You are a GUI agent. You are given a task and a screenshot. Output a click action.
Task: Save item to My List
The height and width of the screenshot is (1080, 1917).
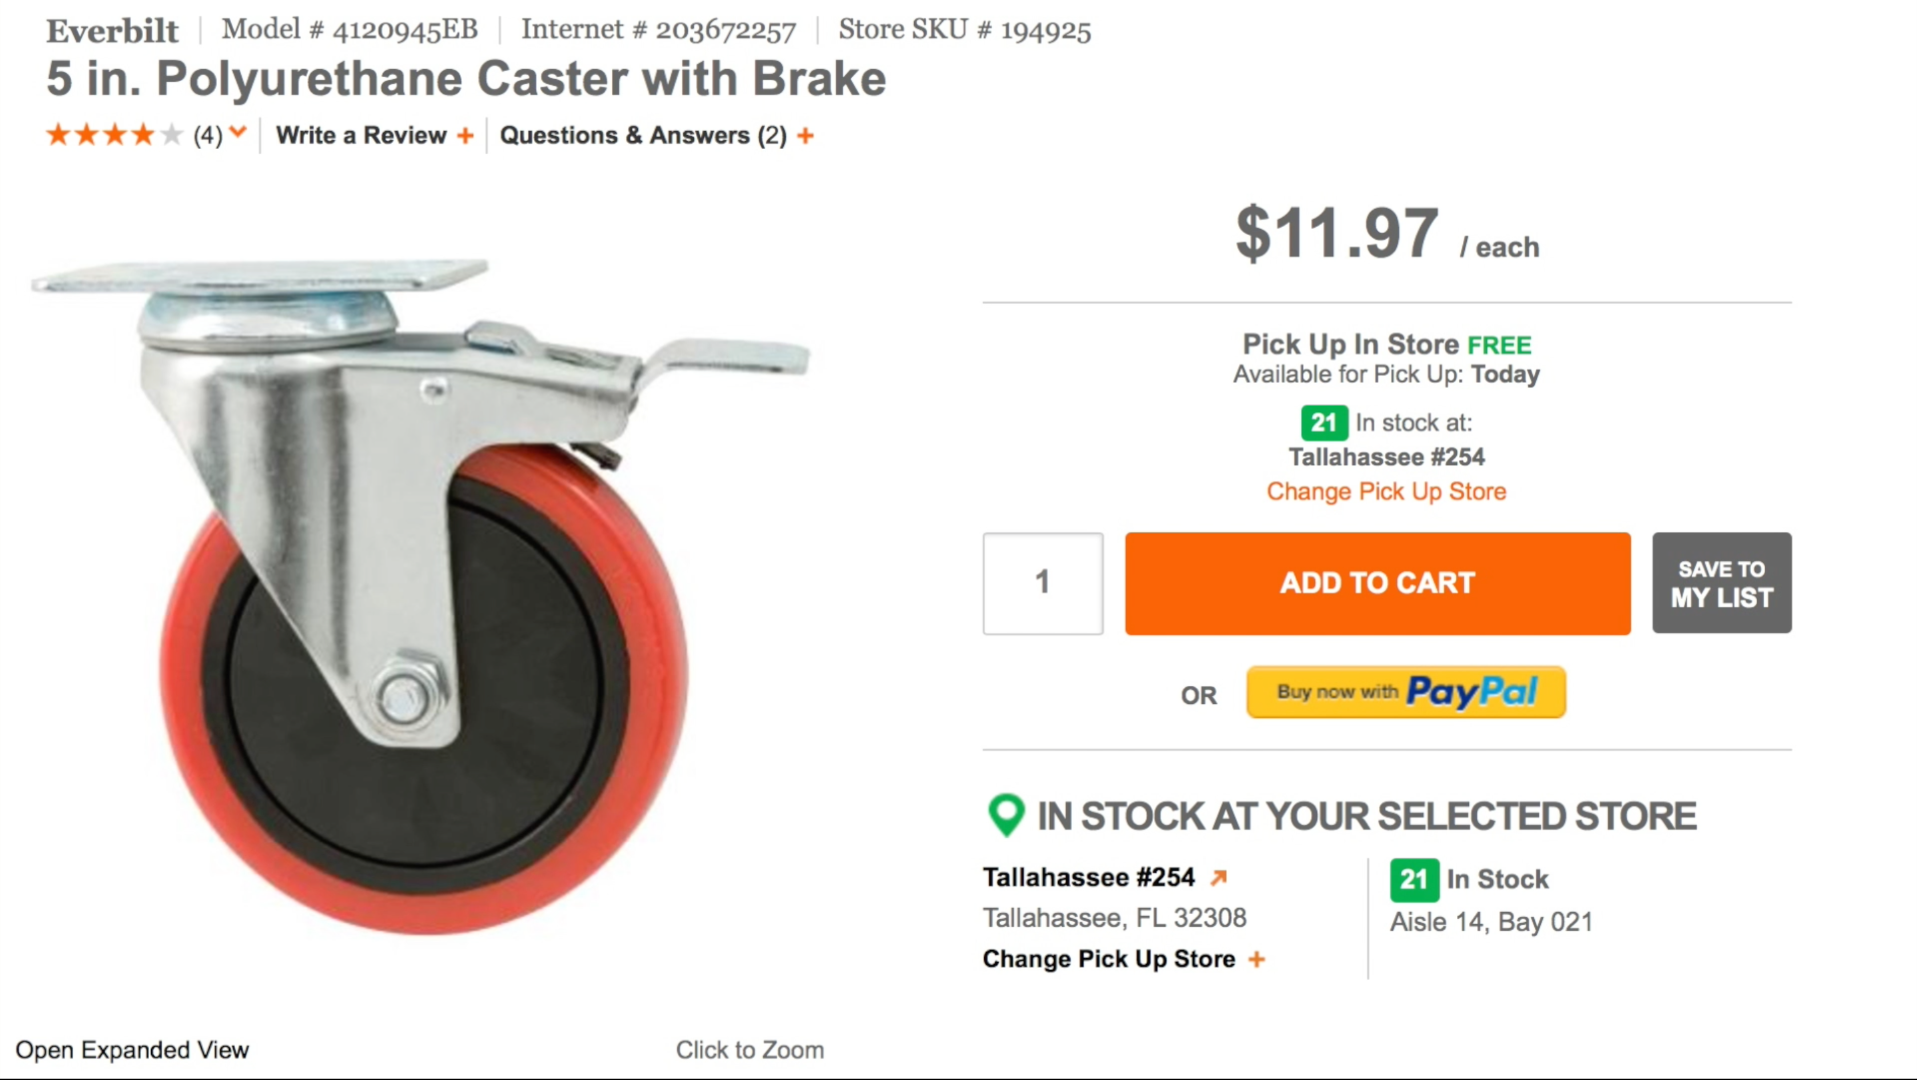click(x=1721, y=583)
